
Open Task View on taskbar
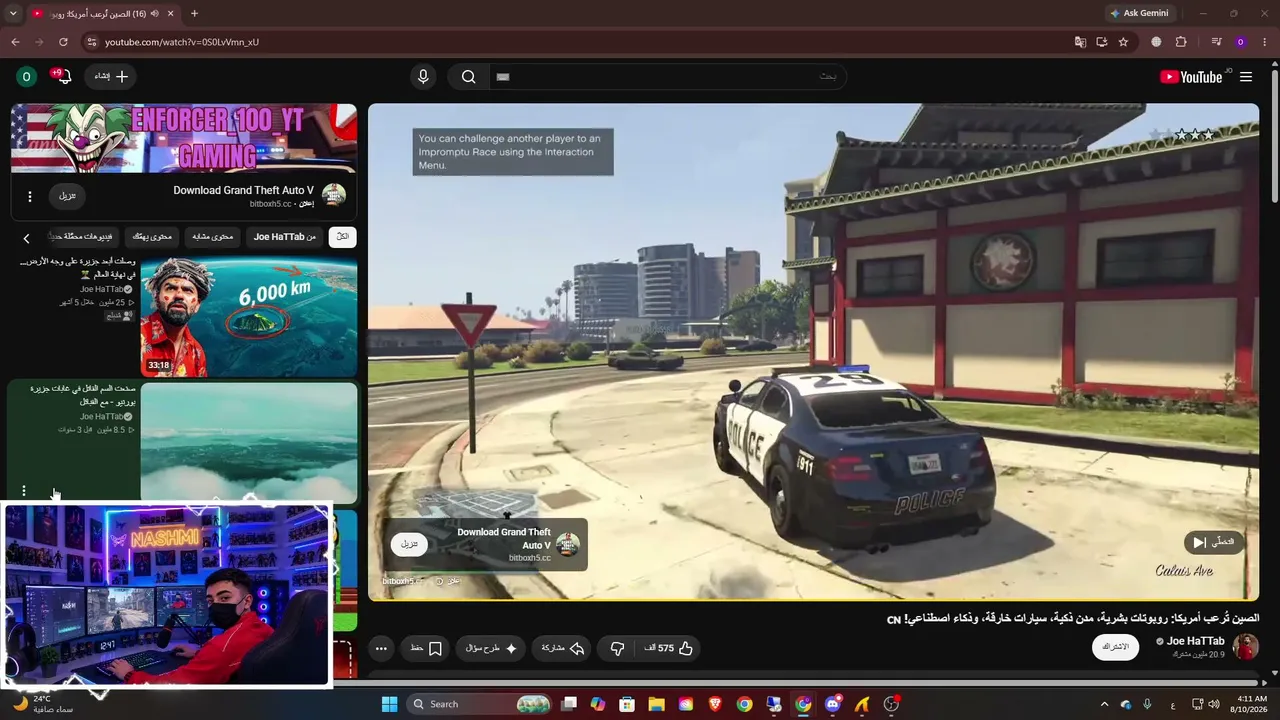coord(569,704)
